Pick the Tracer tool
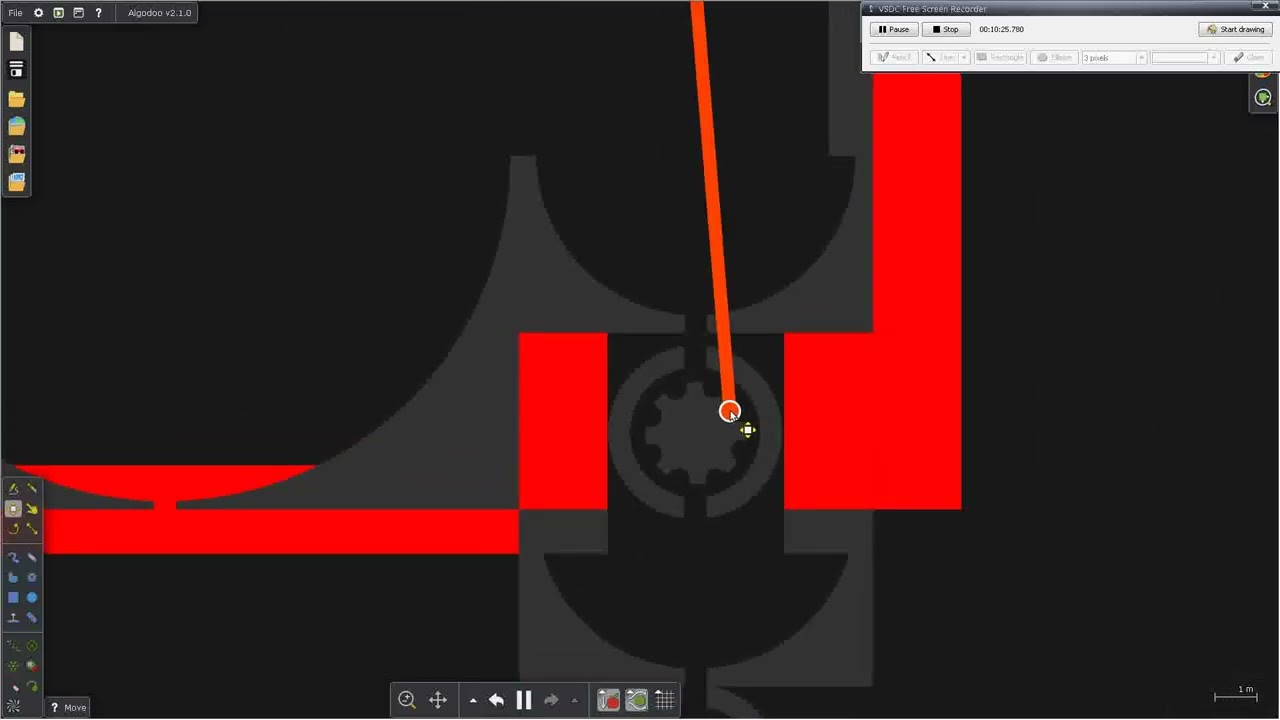This screenshot has height=720, width=1280. click(x=32, y=687)
